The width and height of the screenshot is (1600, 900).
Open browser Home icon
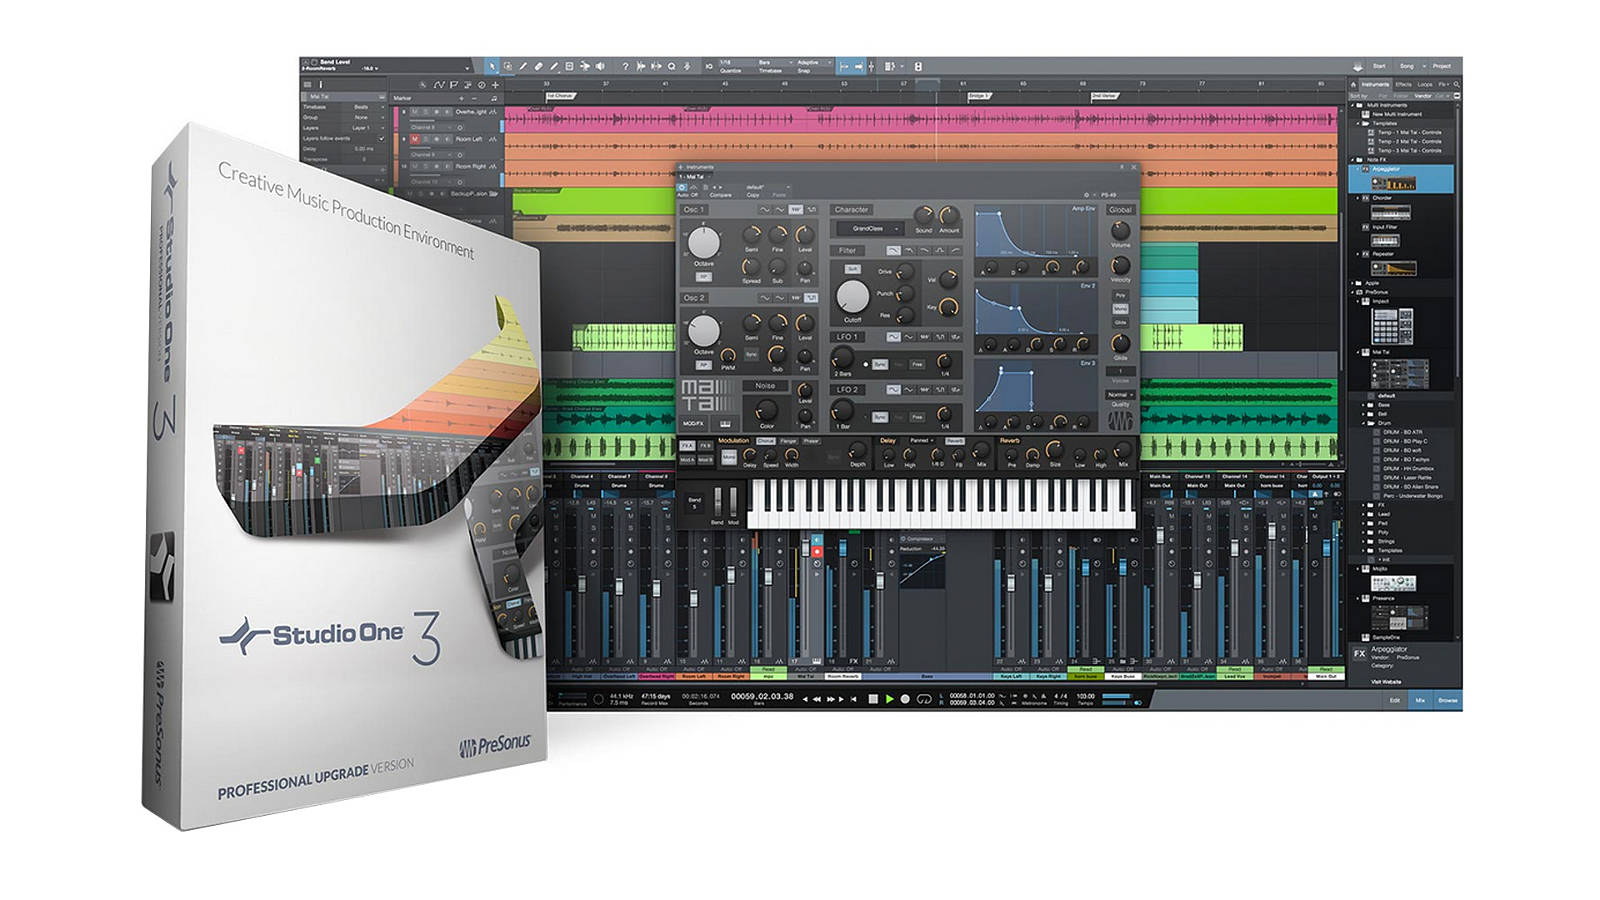[1354, 85]
